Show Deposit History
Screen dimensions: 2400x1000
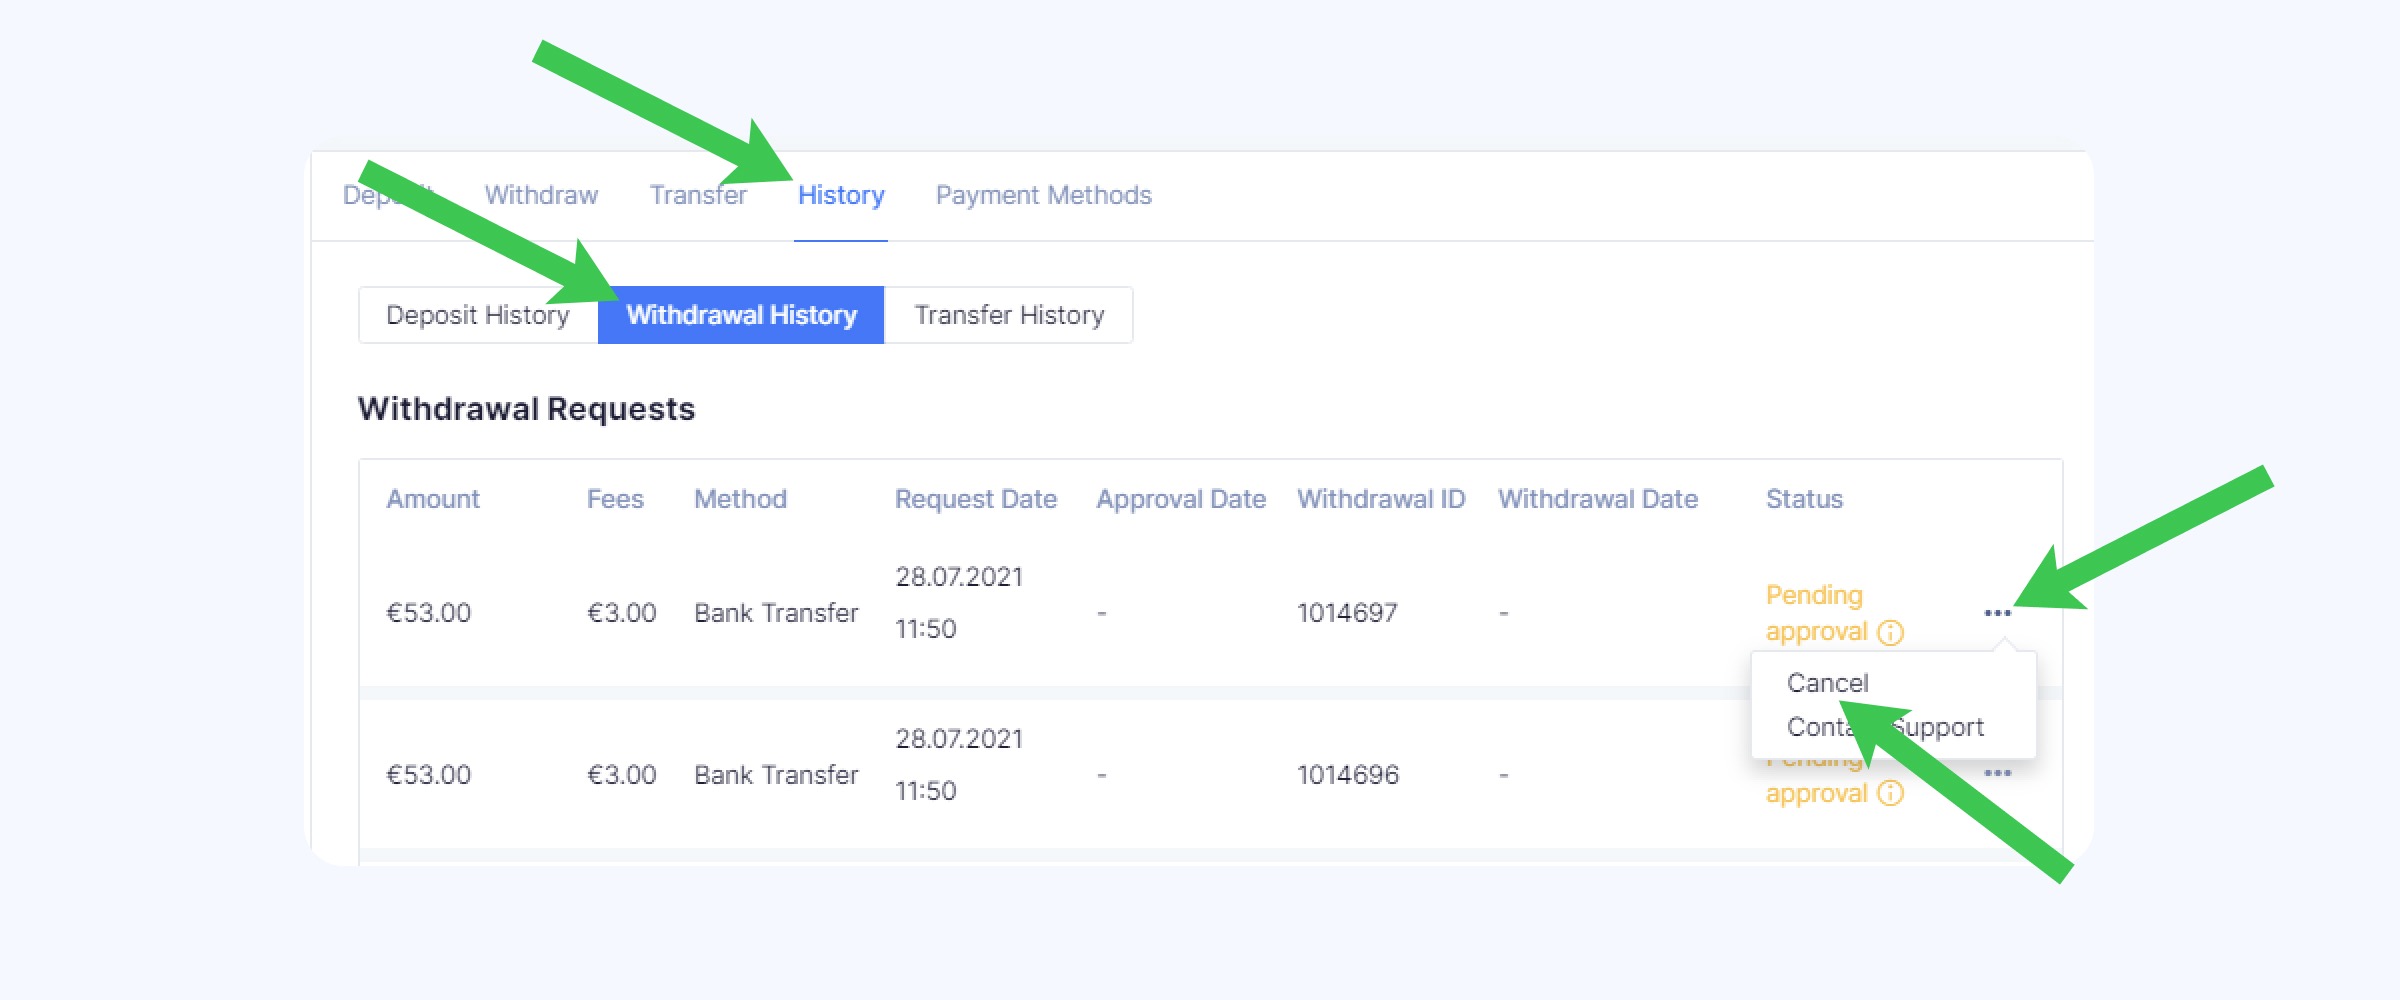pyautogui.click(x=478, y=315)
